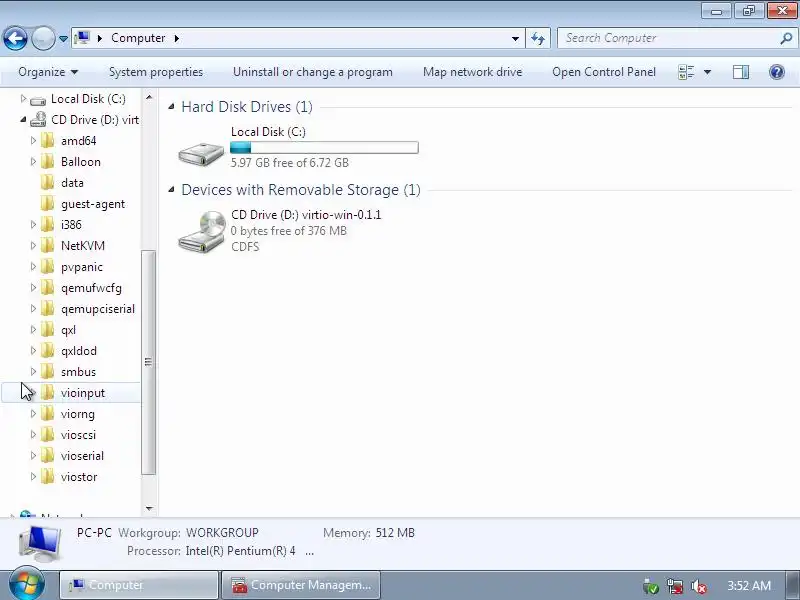Image resolution: width=800 pixels, height=600 pixels.
Task: Click the vioserial folder icon
Action: 47,456
